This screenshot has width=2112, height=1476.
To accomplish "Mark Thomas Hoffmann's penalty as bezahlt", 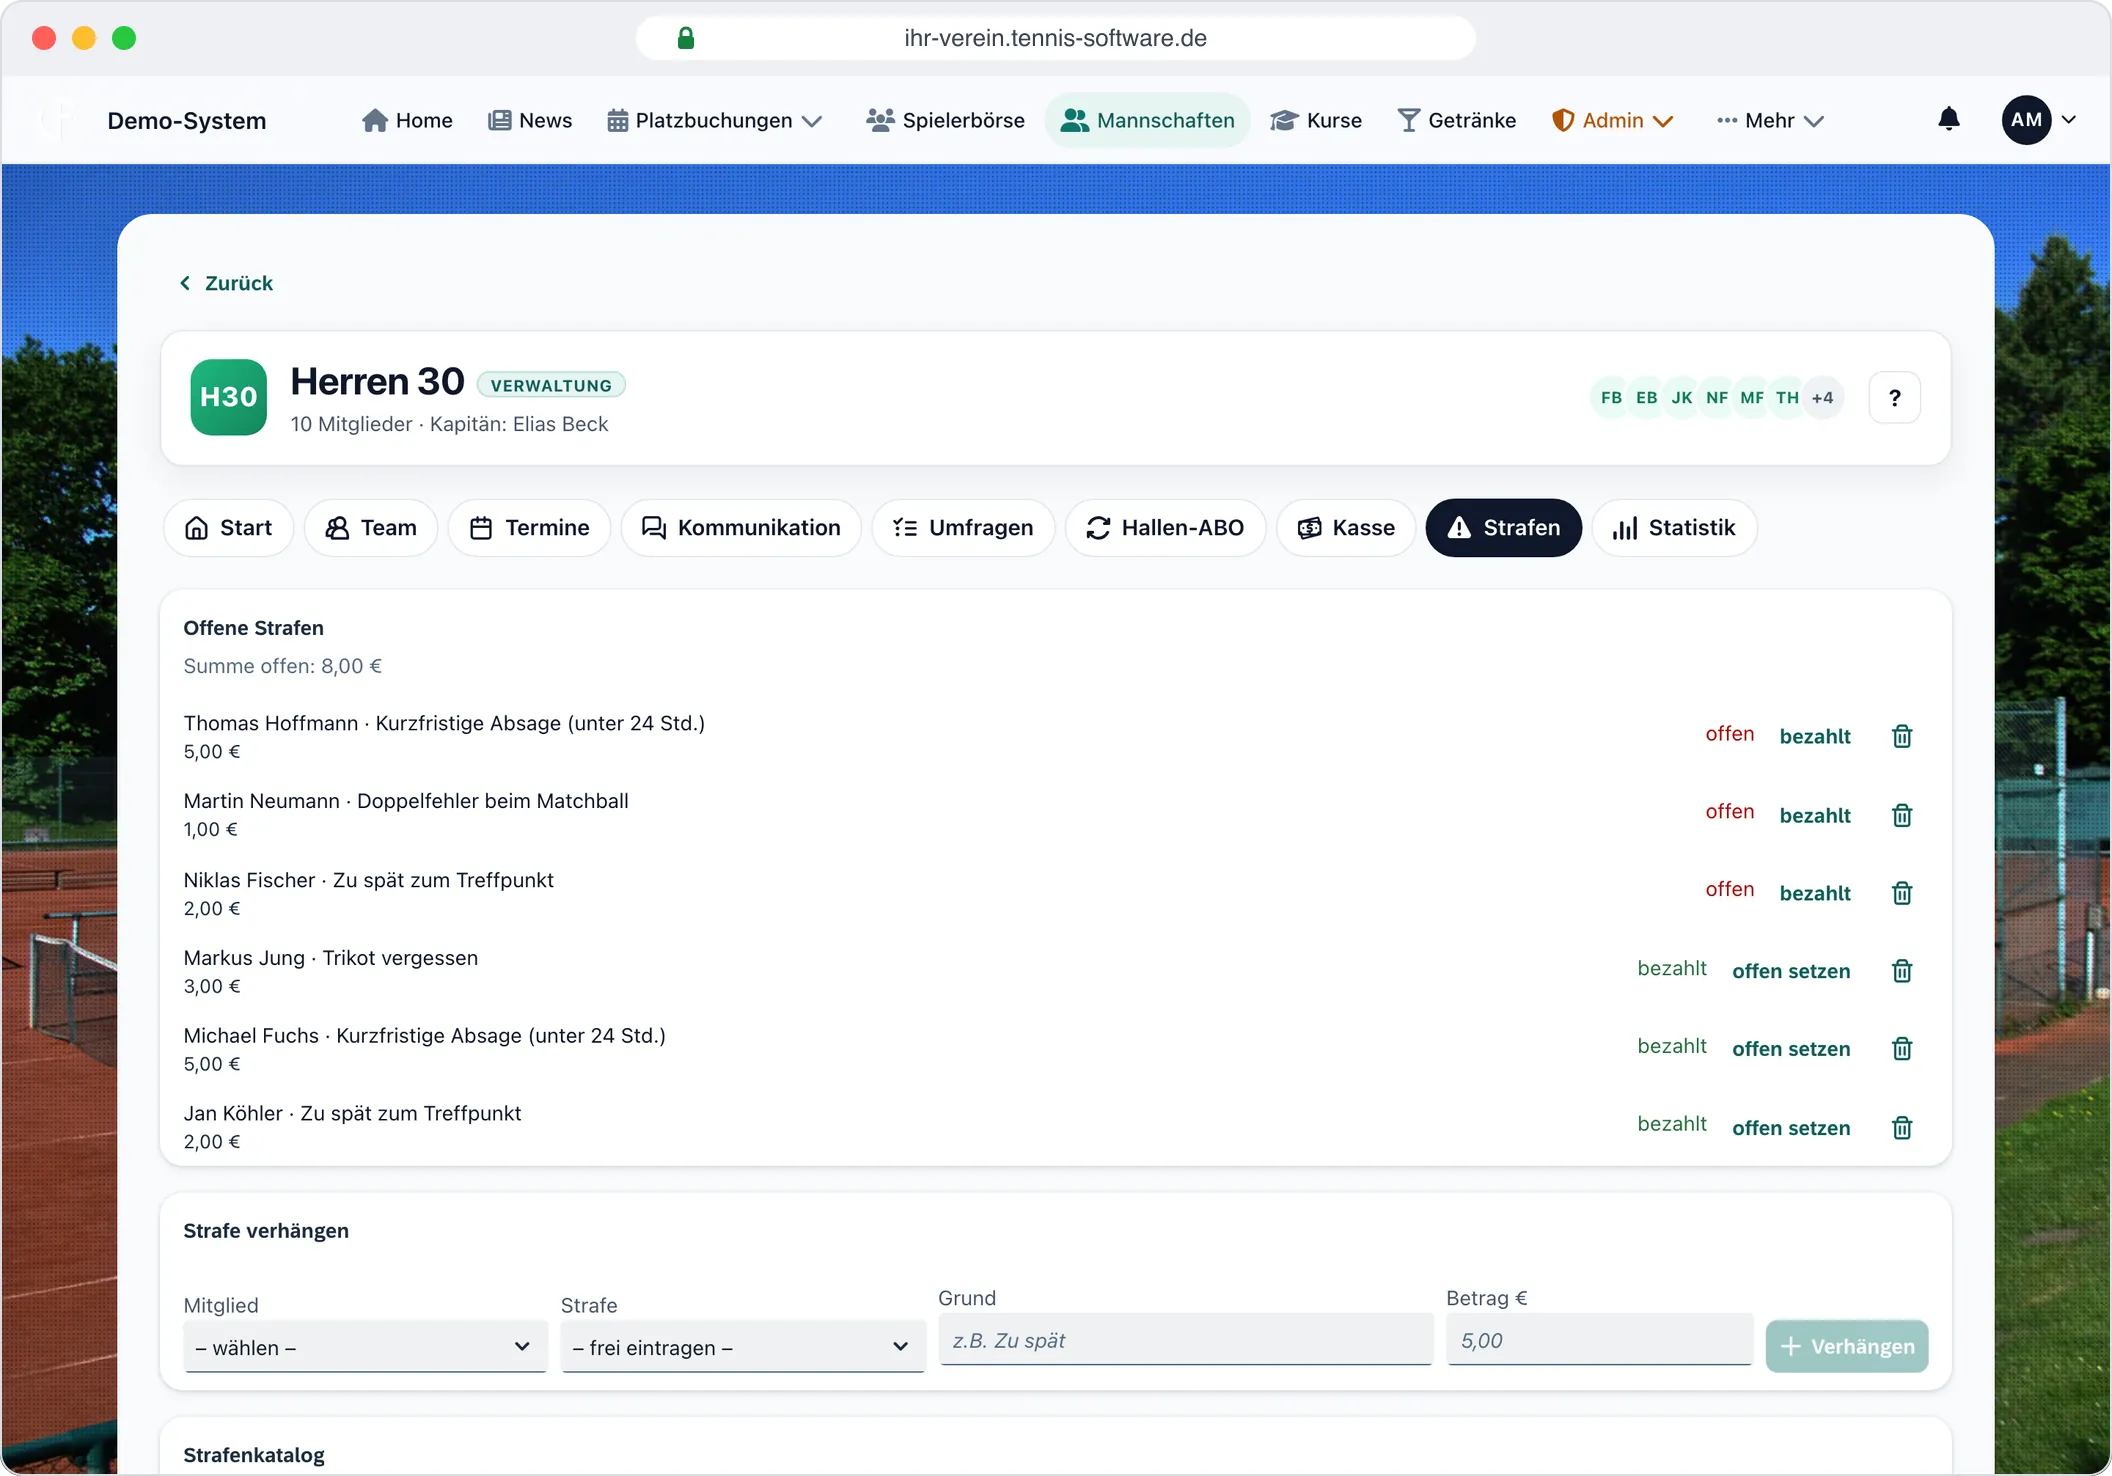I will pos(1815,736).
